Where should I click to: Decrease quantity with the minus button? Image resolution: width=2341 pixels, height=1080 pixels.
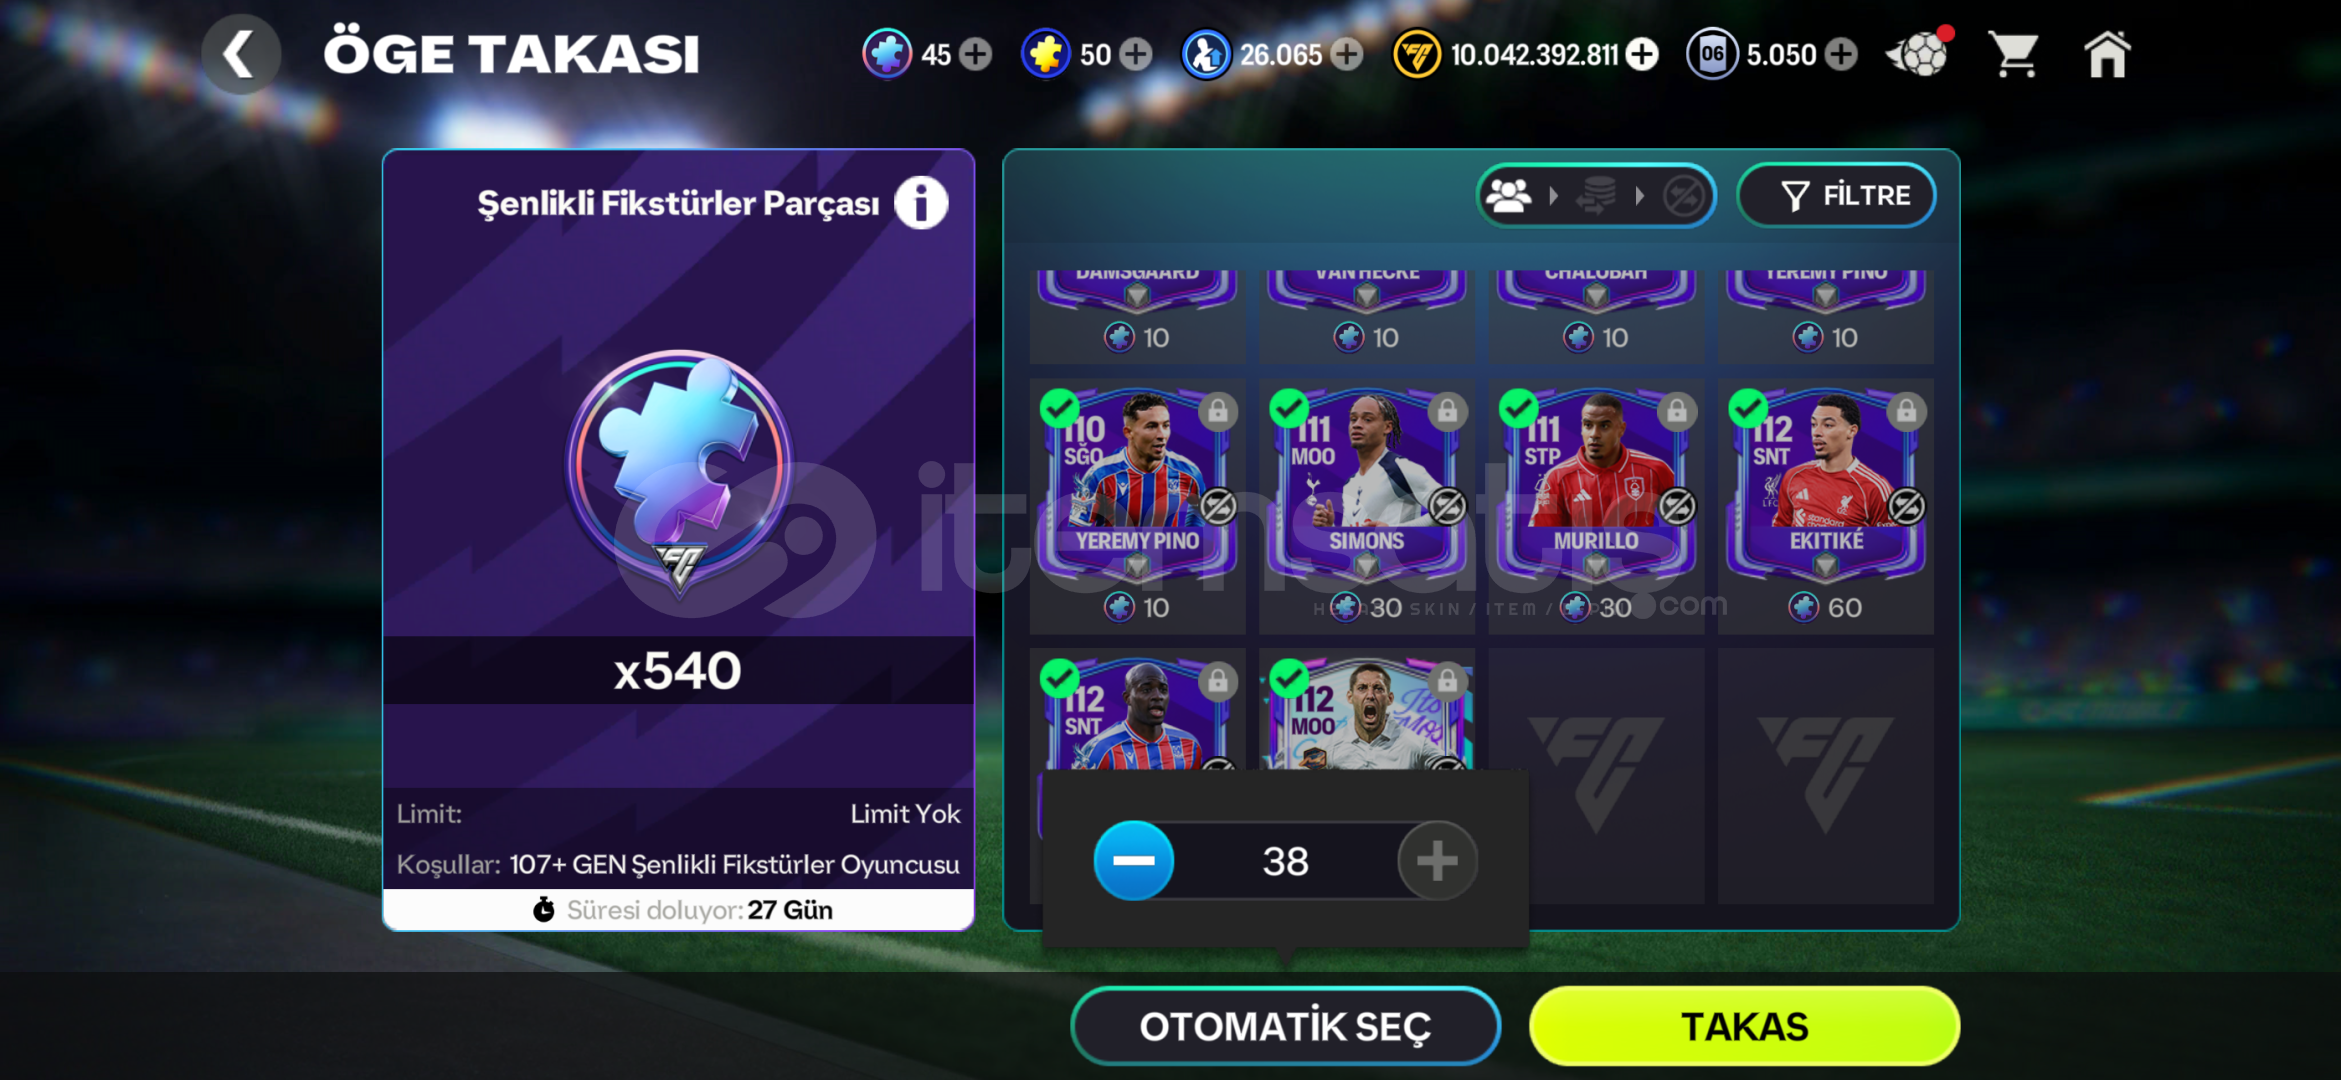pos(1133,861)
